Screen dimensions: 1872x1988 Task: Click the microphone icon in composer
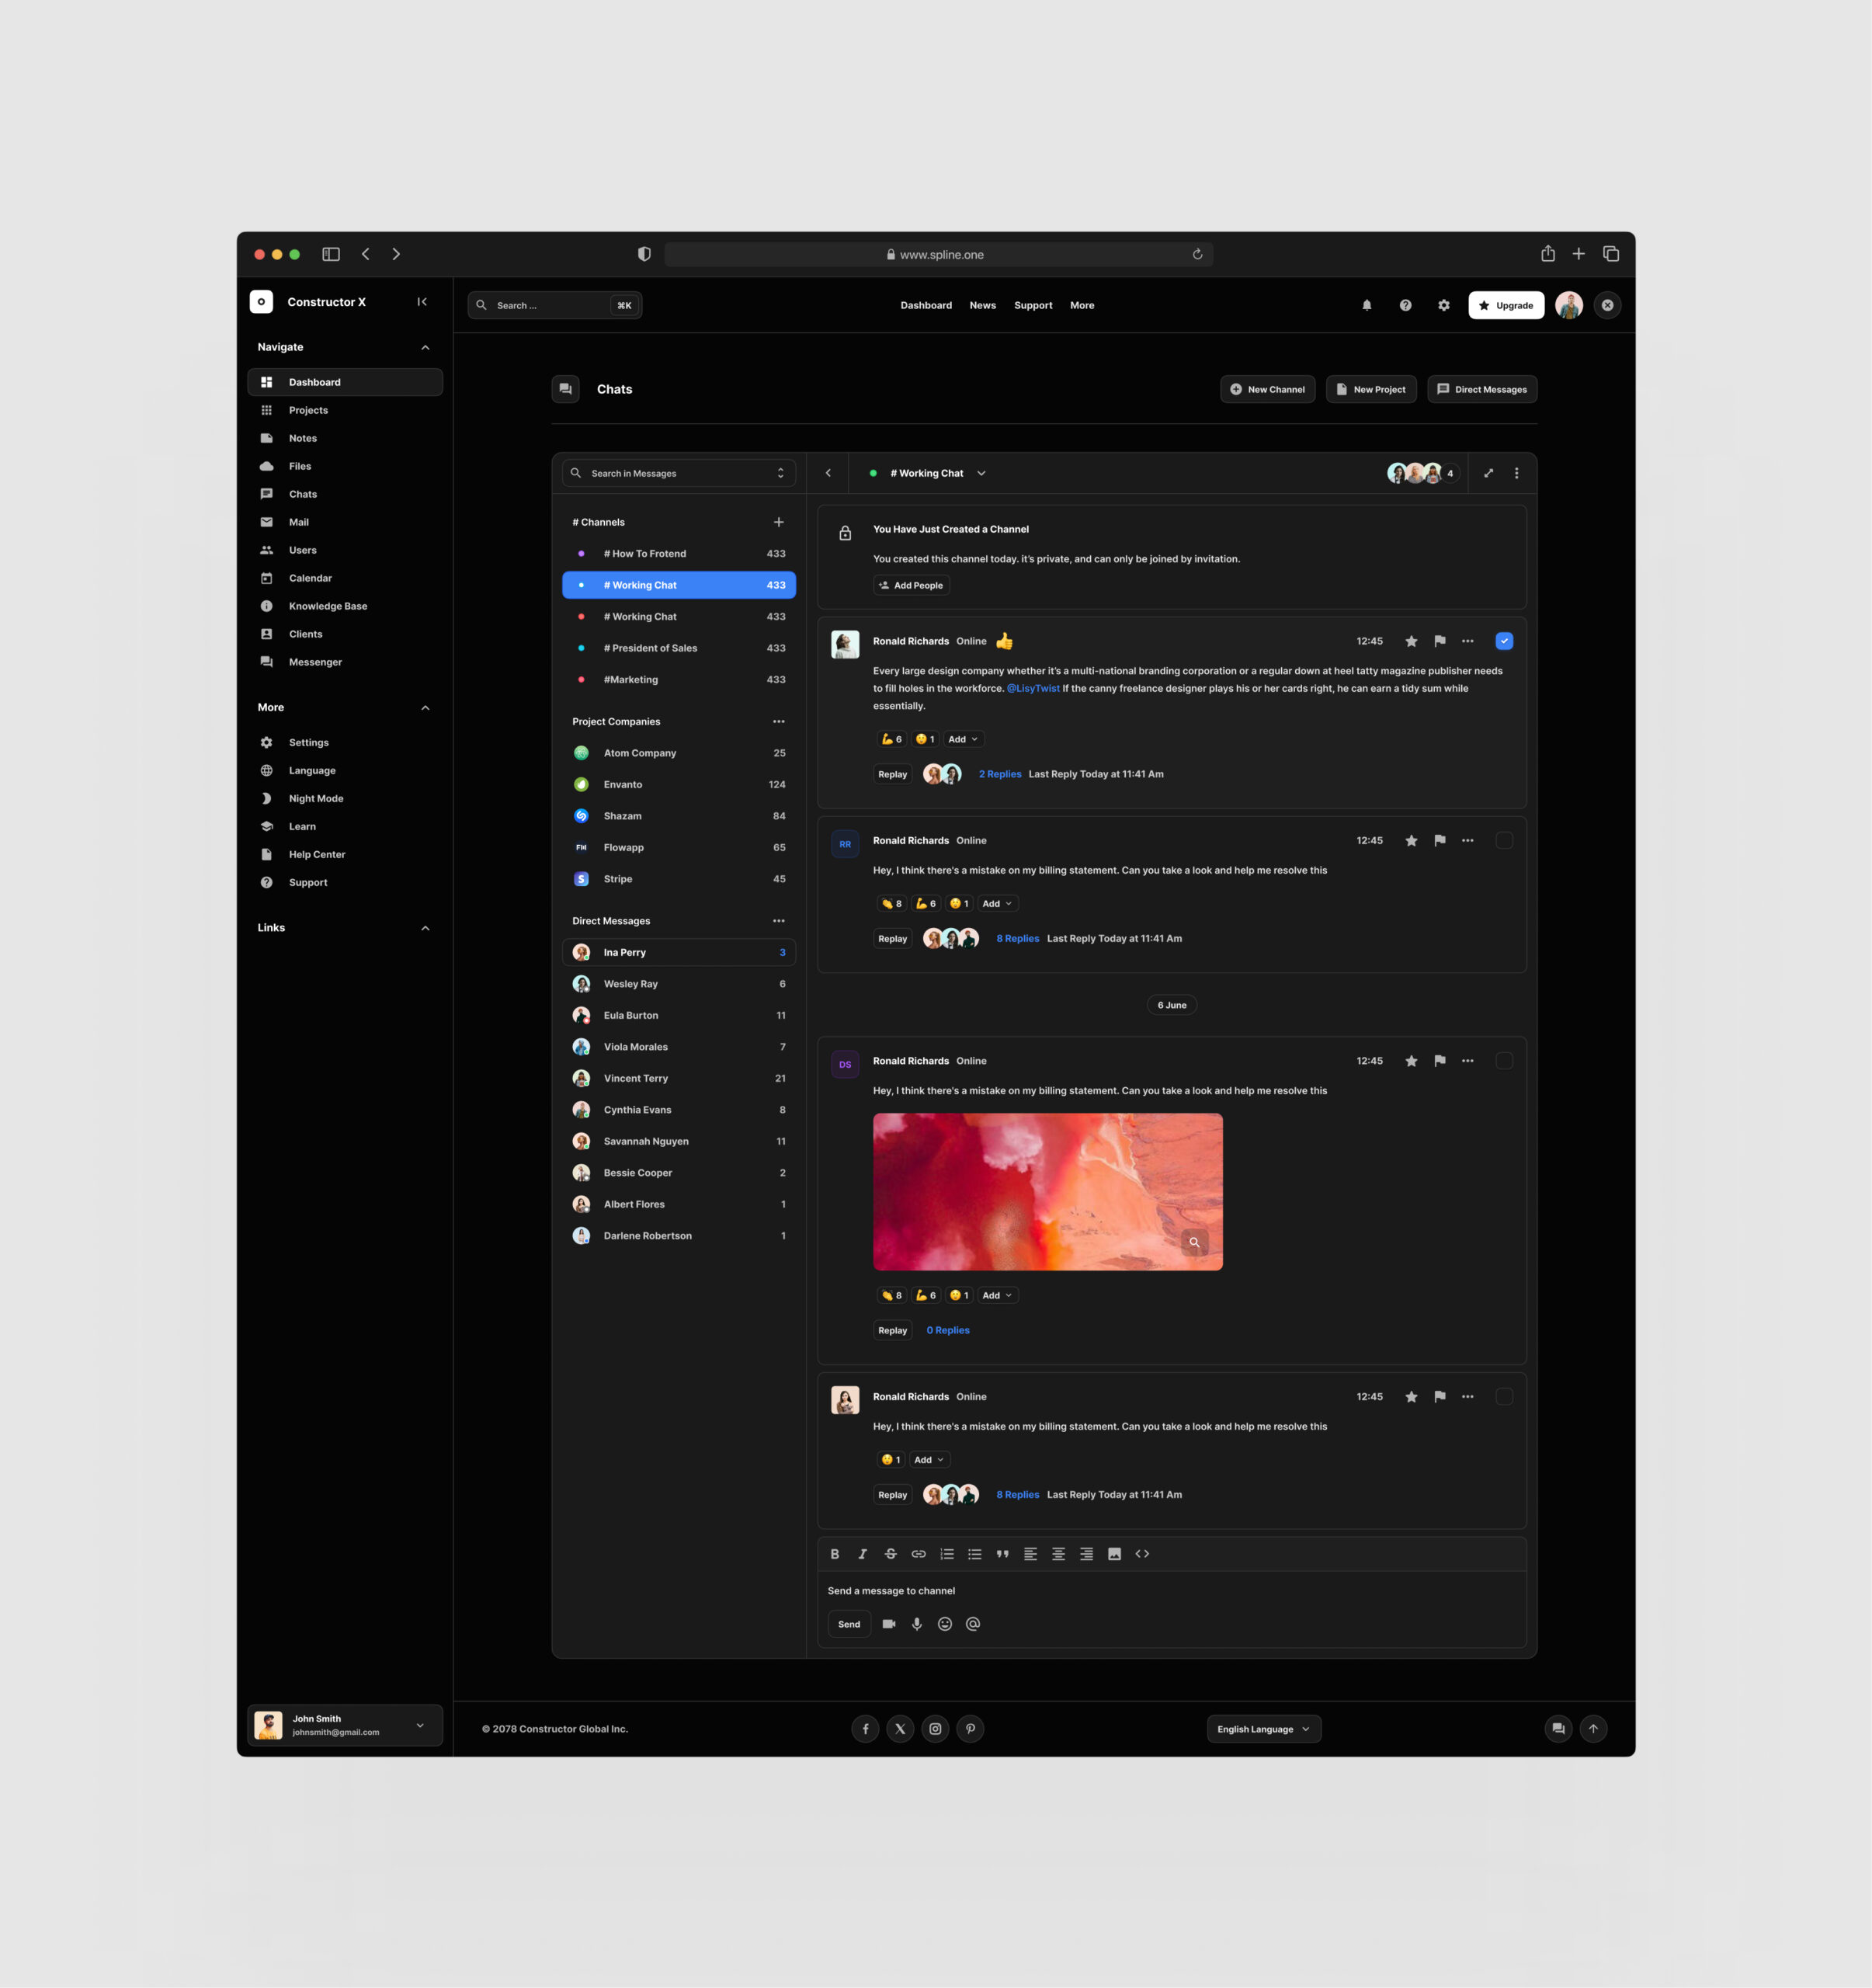tap(917, 1624)
